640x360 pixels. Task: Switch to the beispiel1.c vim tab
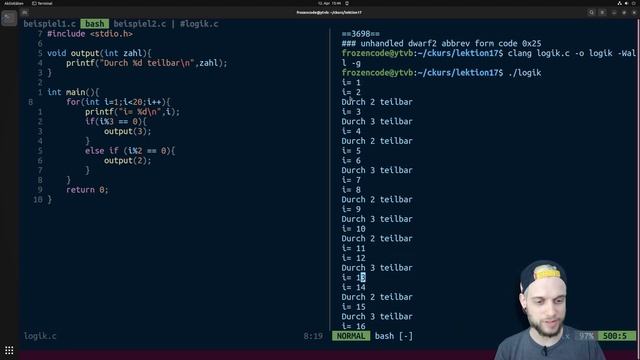coord(49,24)
